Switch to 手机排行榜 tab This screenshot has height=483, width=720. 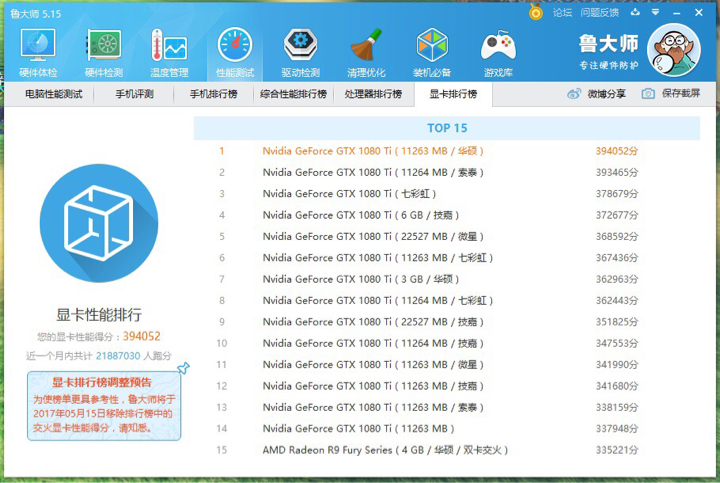(x=214, y=94)
